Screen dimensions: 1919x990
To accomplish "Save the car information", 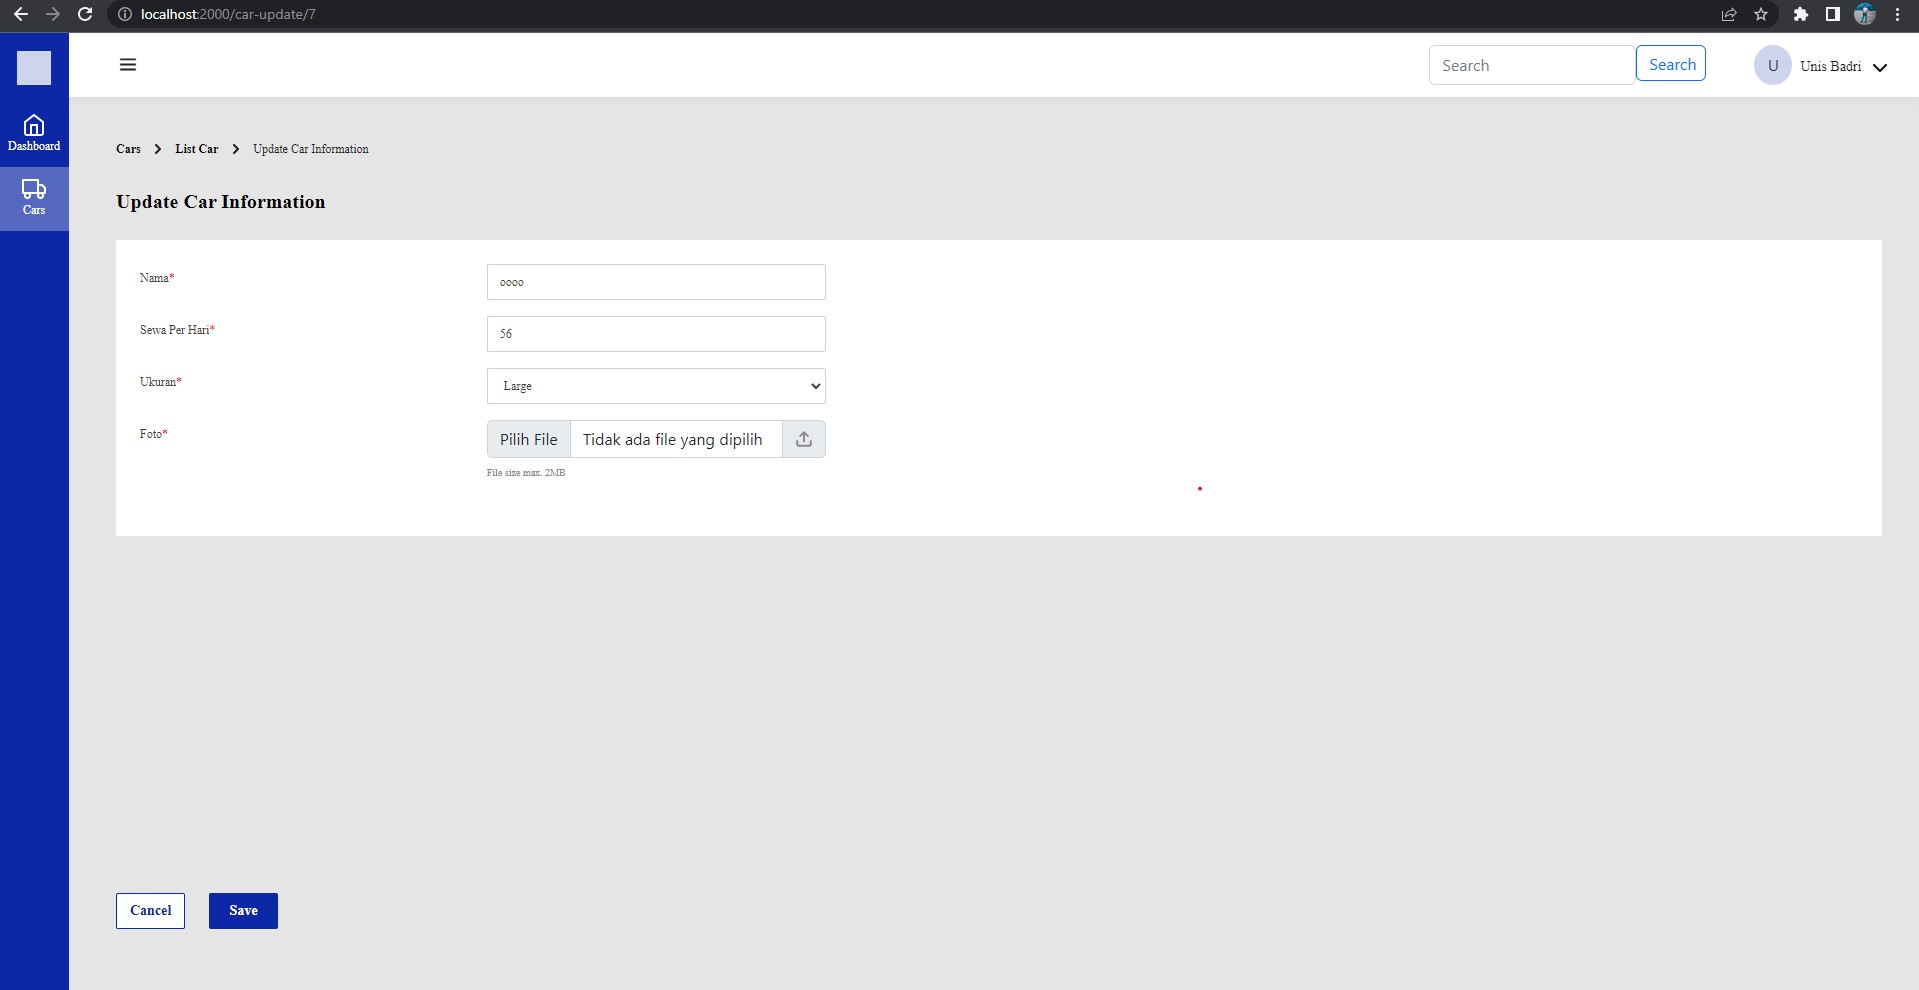I will coord(242,910).
